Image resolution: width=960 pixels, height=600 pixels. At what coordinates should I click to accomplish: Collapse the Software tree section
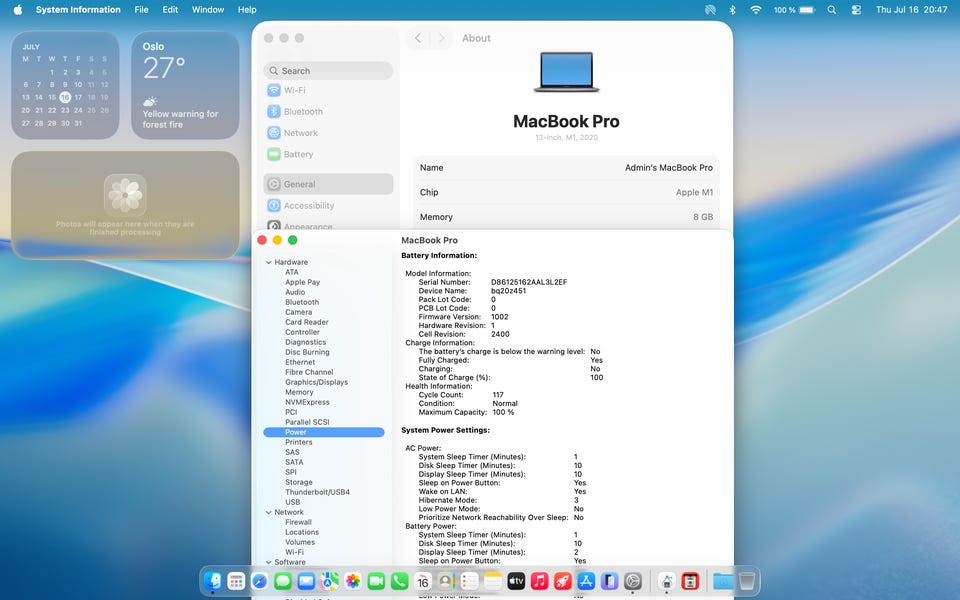(x=269, y=562)
